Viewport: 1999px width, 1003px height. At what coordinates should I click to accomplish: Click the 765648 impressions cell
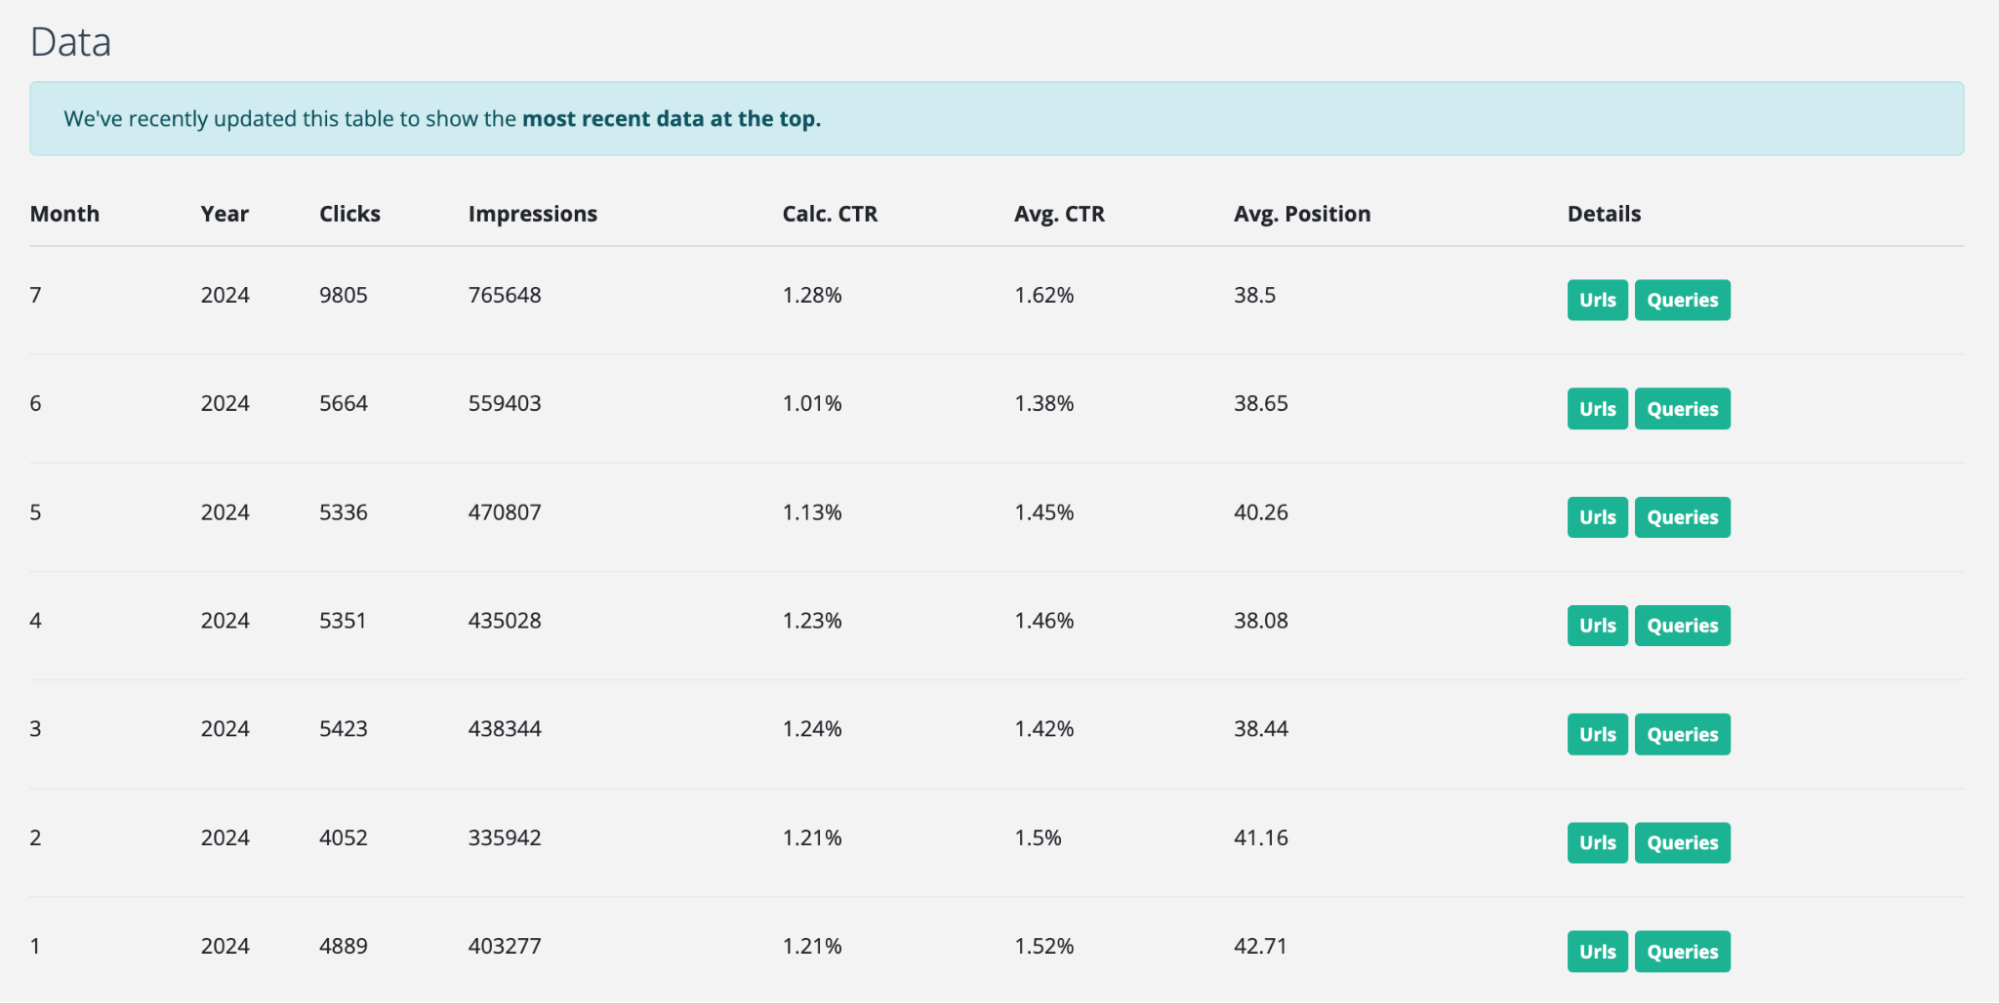504,295
